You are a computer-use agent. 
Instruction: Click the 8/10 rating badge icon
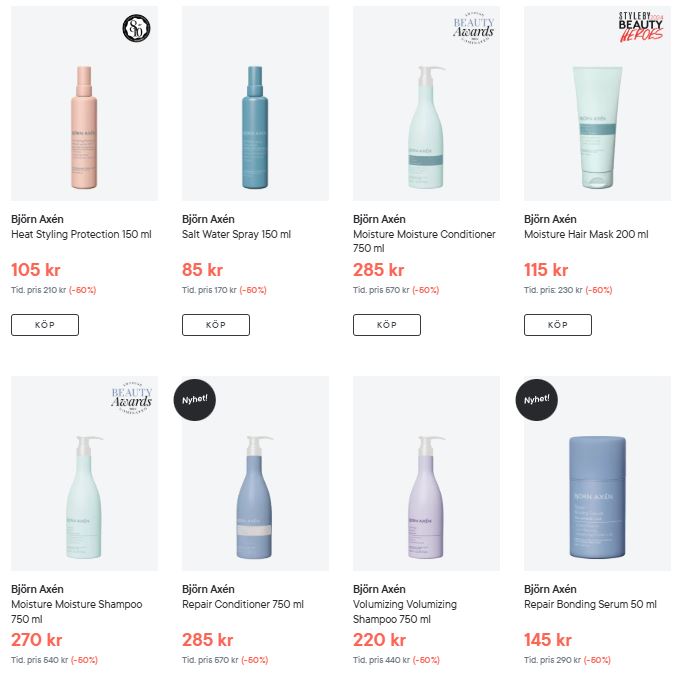coord(136,28)
